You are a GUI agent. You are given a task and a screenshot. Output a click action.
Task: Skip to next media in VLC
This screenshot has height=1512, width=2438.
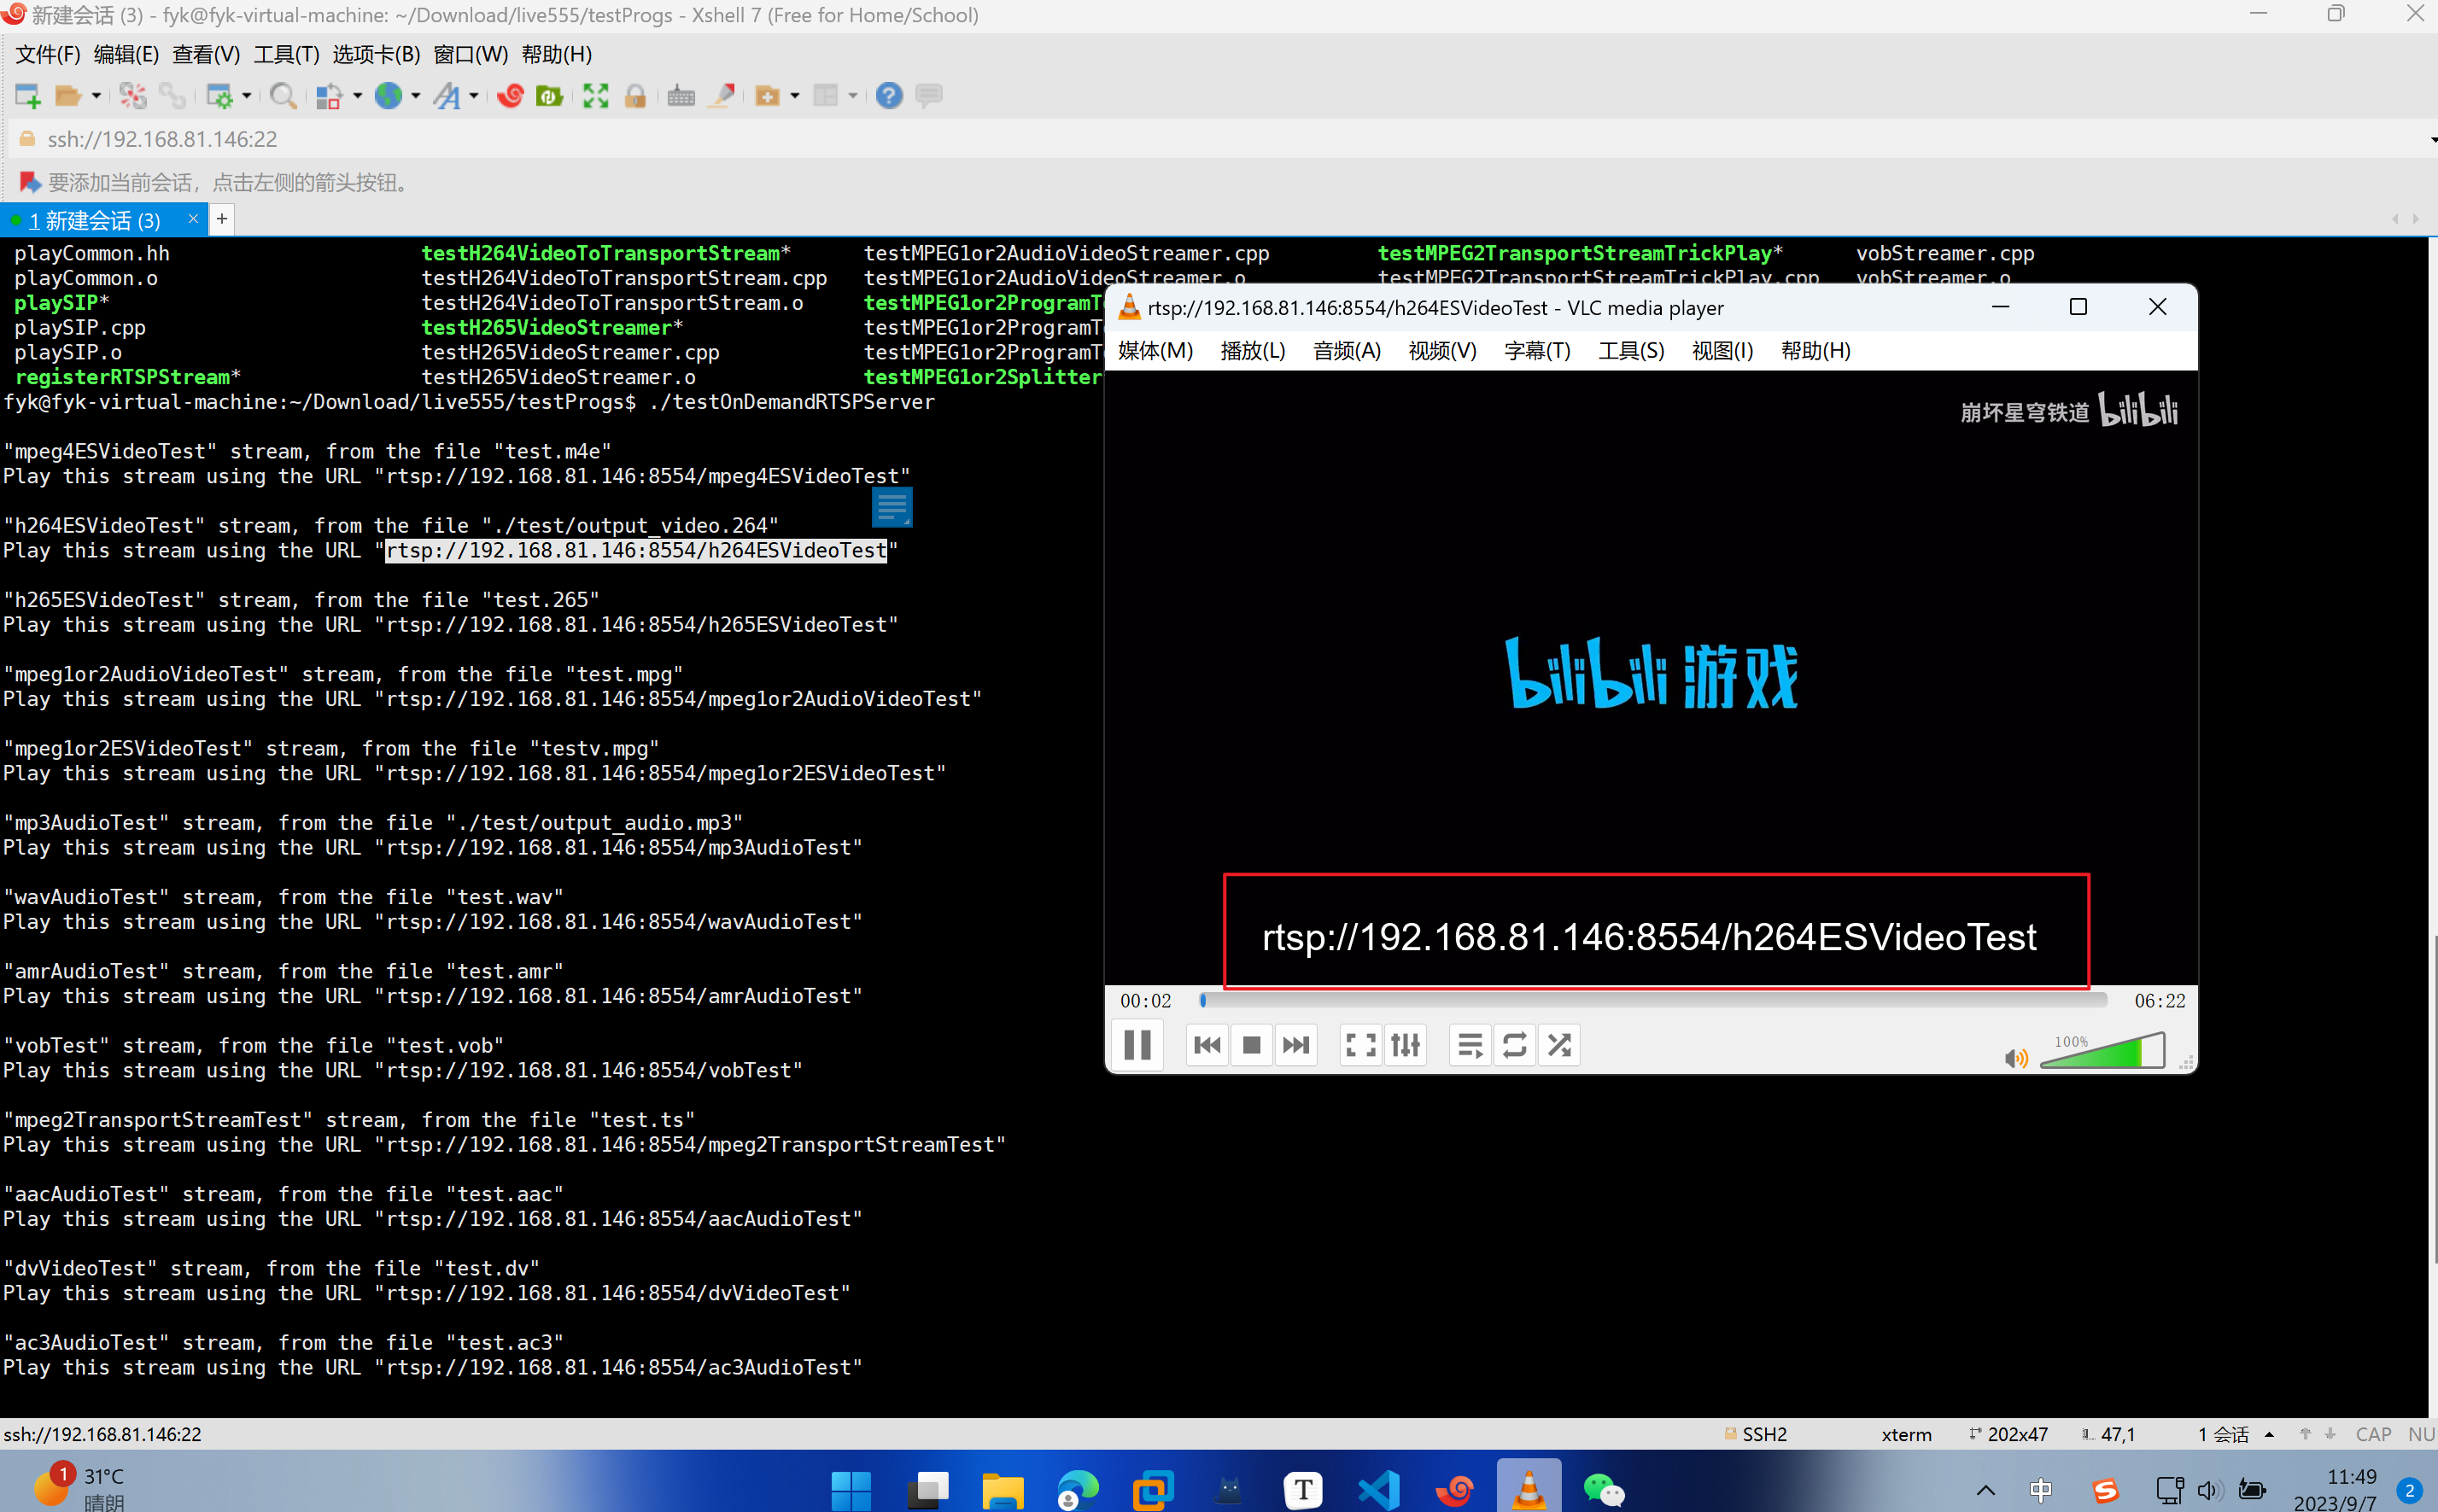1295,1045
